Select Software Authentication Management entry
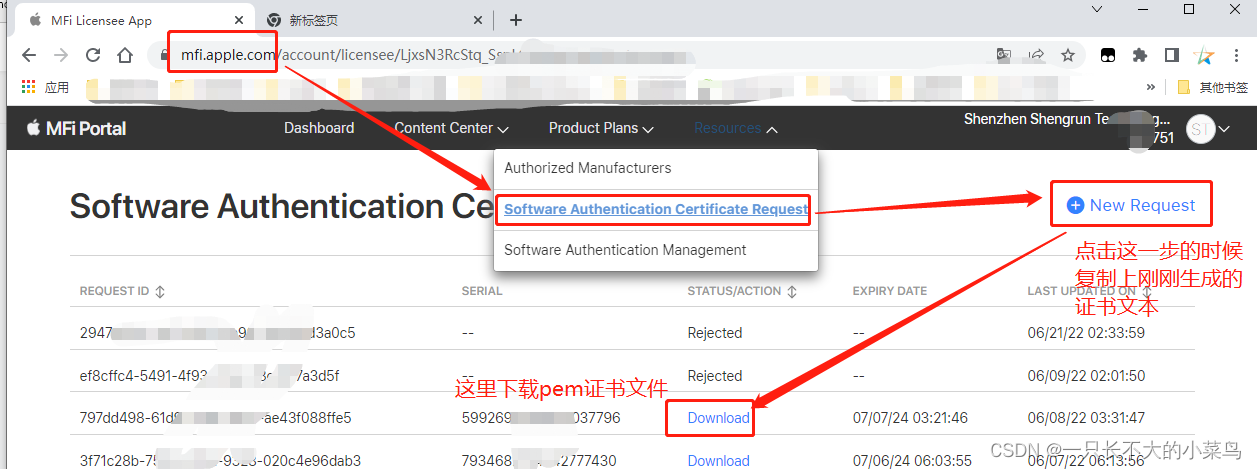This screenshot has width=1257, height=469. tap(625, 250)
